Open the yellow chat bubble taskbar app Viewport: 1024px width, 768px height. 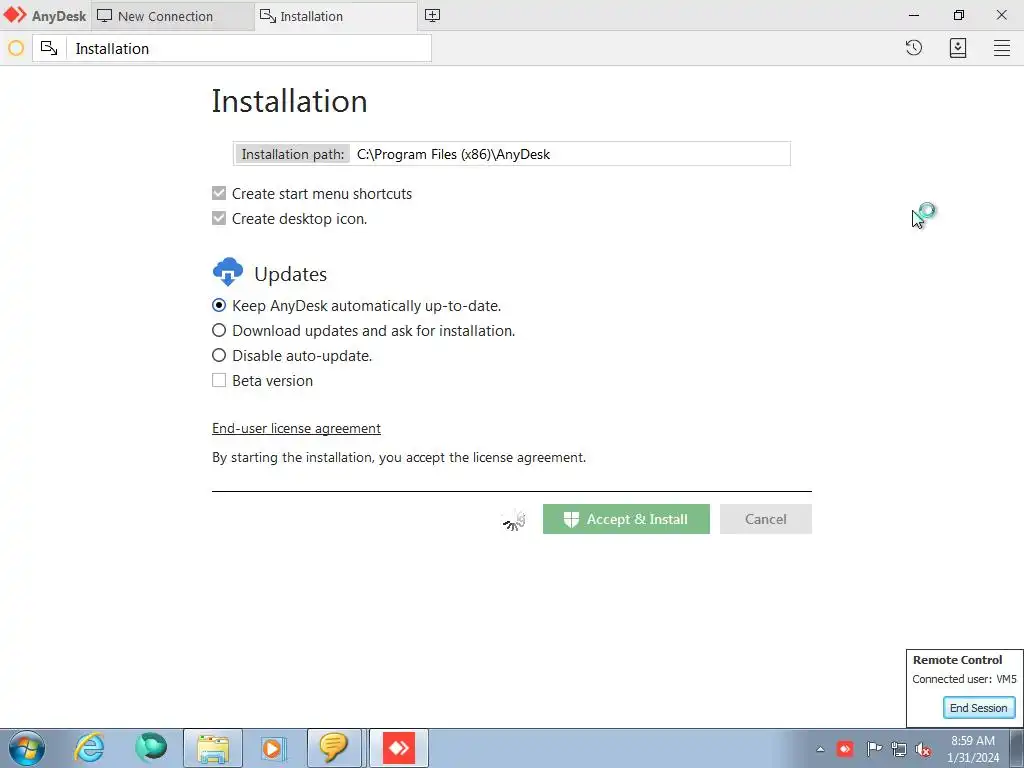tap(334, 748)
